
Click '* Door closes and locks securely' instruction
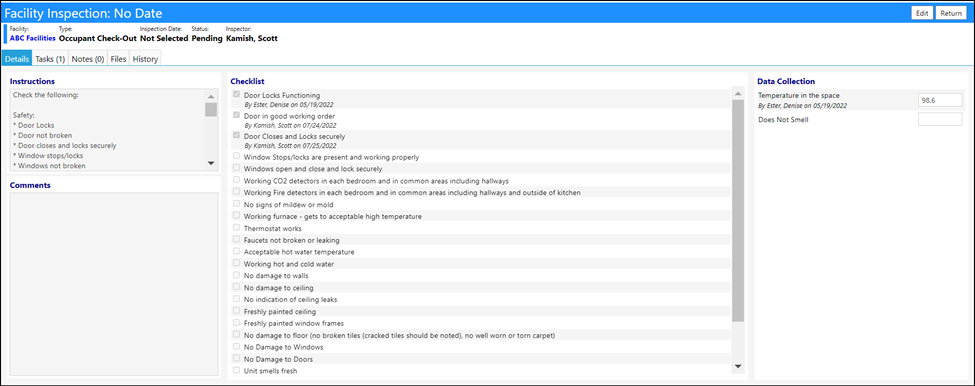(65, 145)
